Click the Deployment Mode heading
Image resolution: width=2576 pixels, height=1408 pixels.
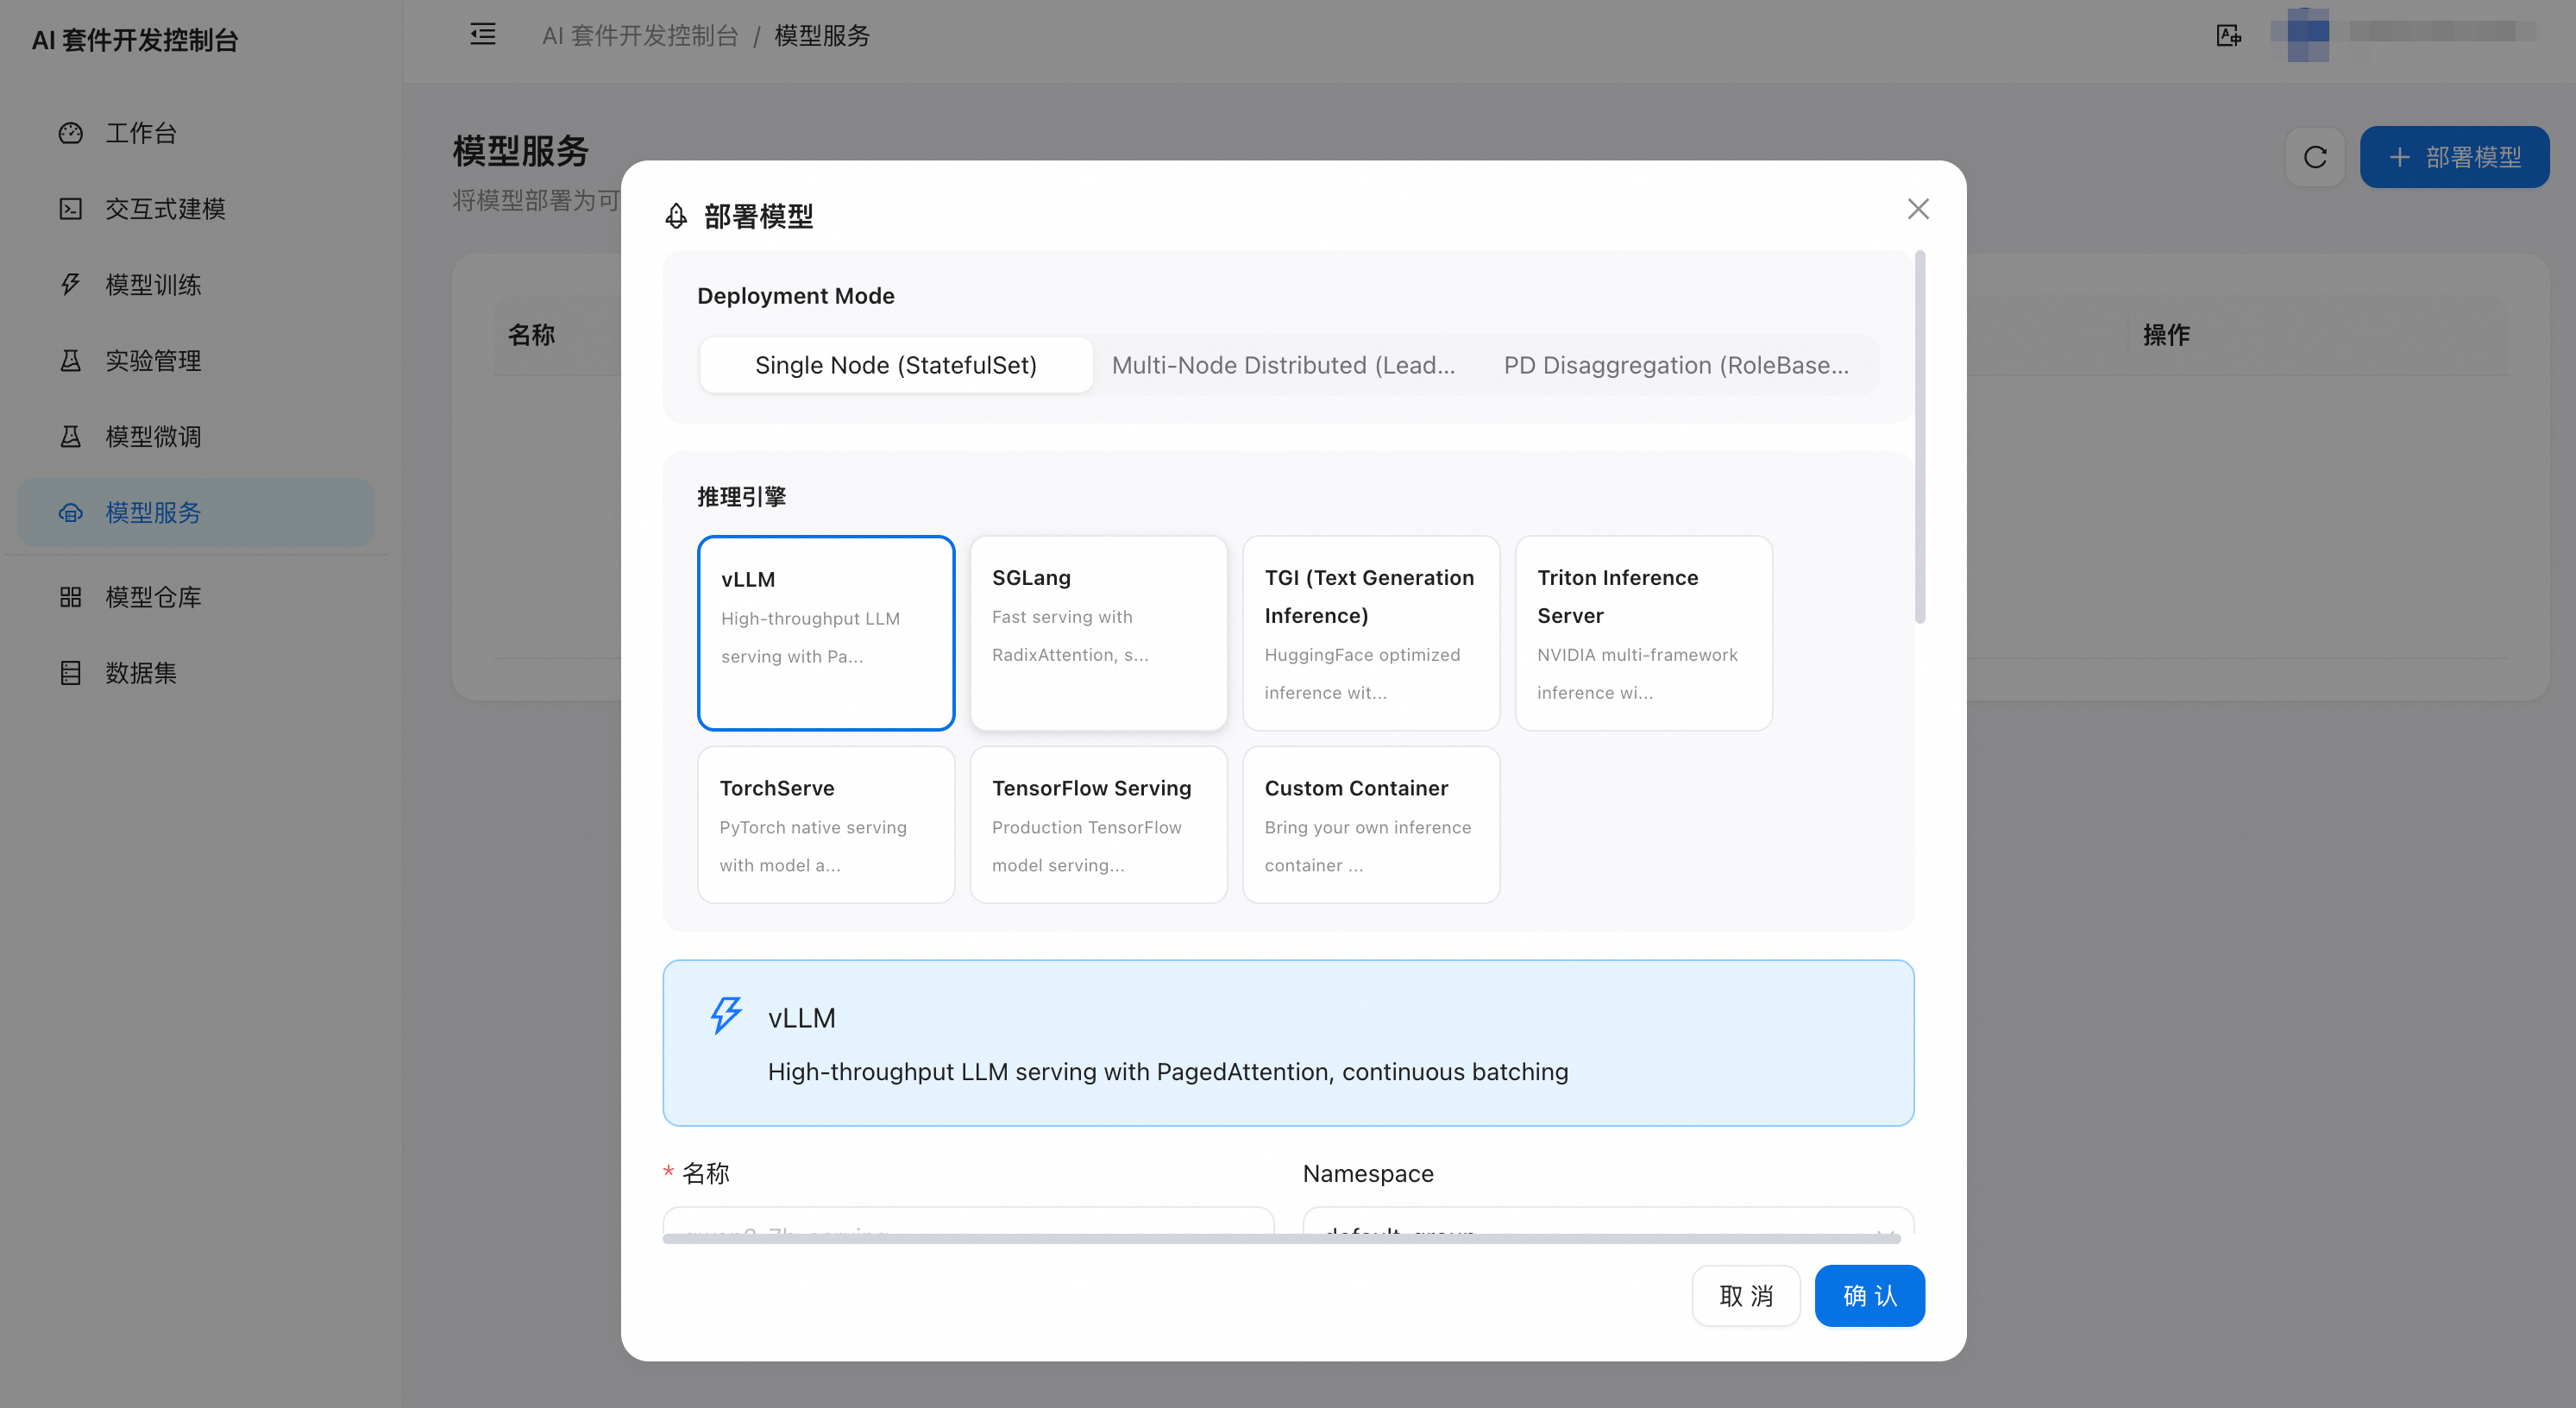796,296
